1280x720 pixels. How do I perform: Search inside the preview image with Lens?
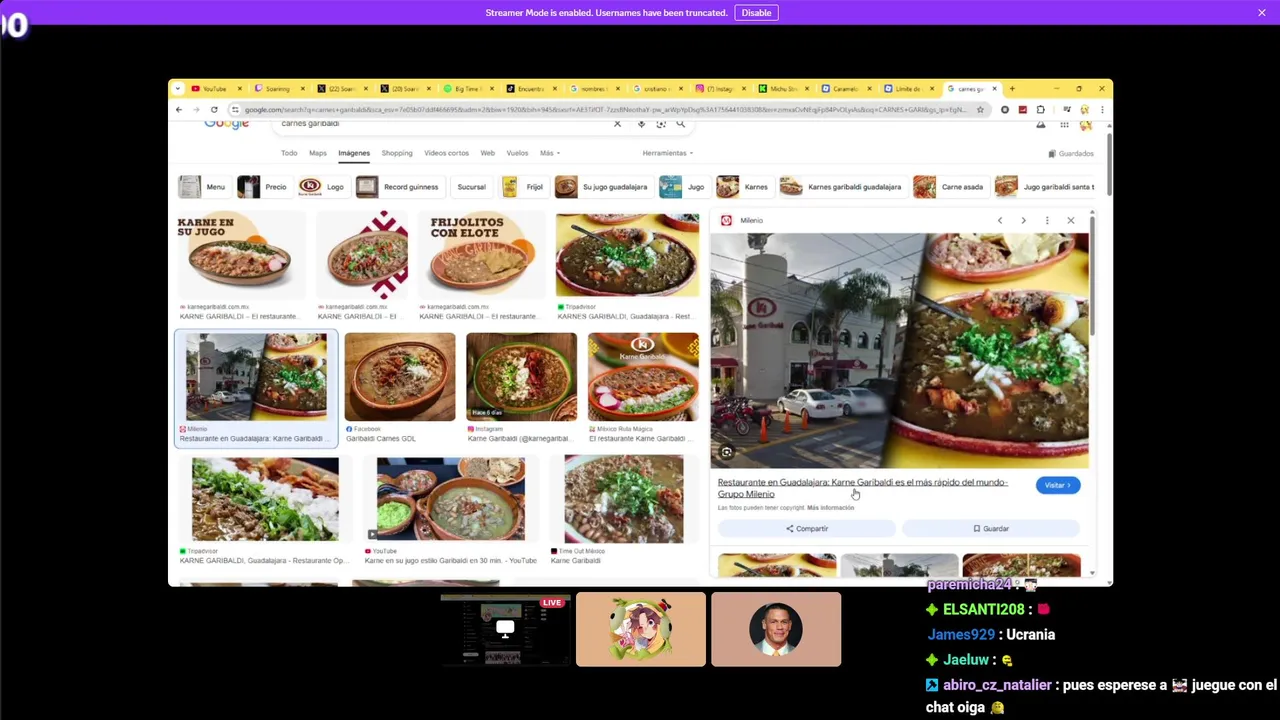pos(727,453)
